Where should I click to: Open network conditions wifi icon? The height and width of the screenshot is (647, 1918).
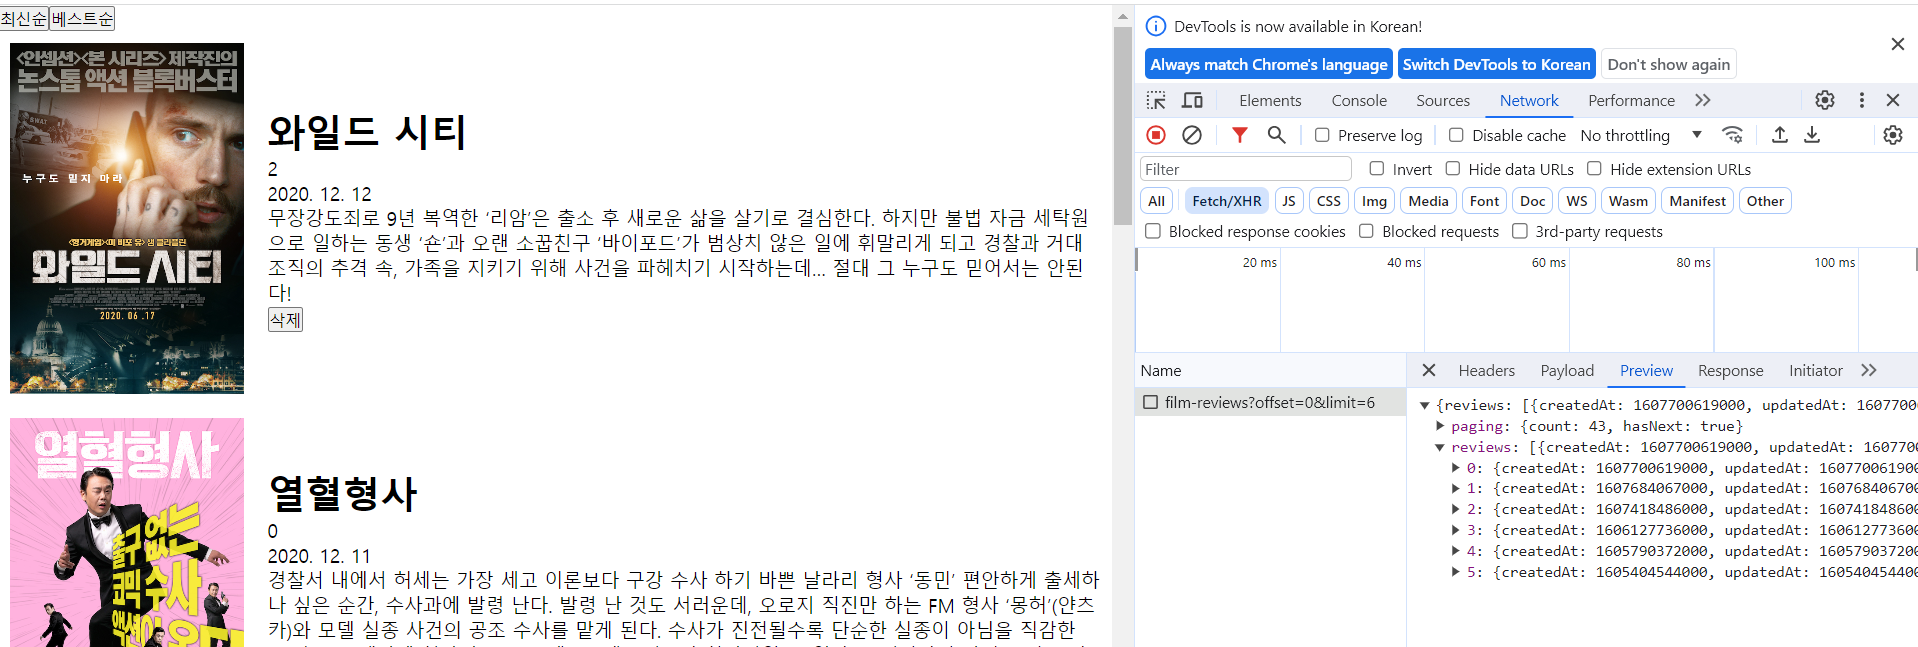click(x=1733, y=135)
